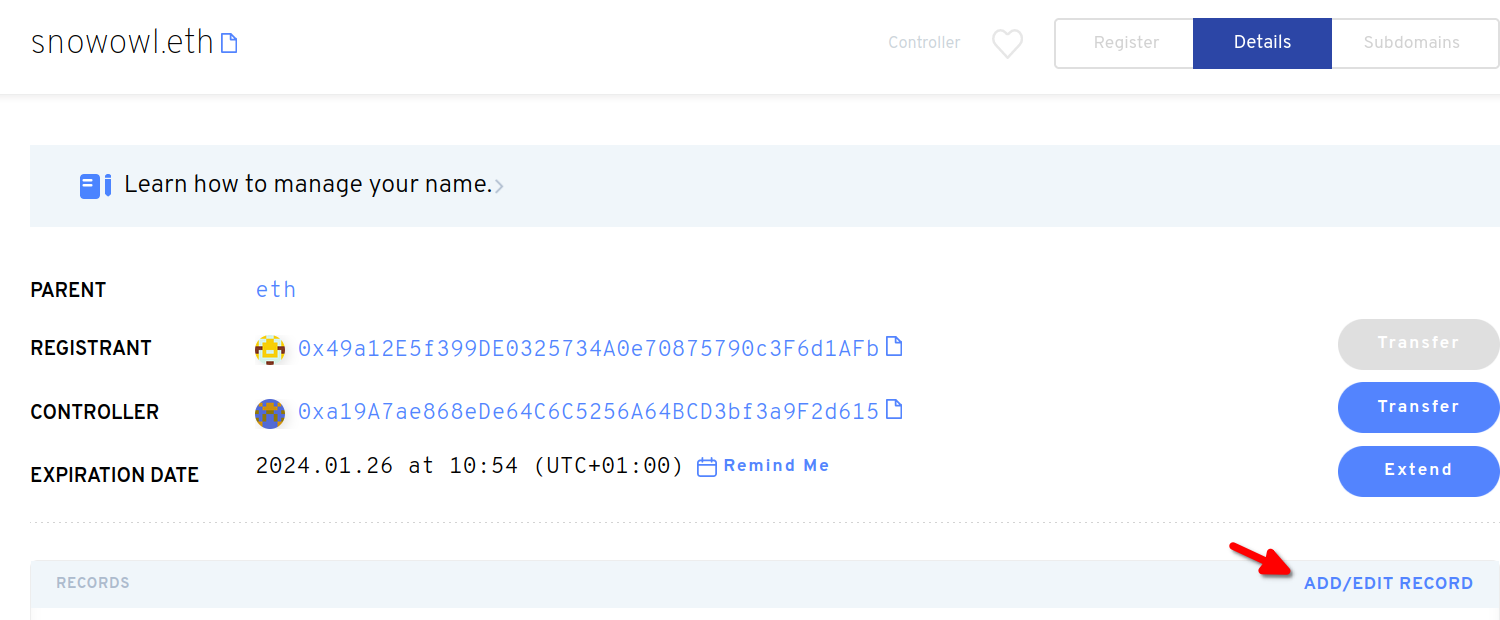
Task: Open the parent eth link
Action: click(276, 290)
